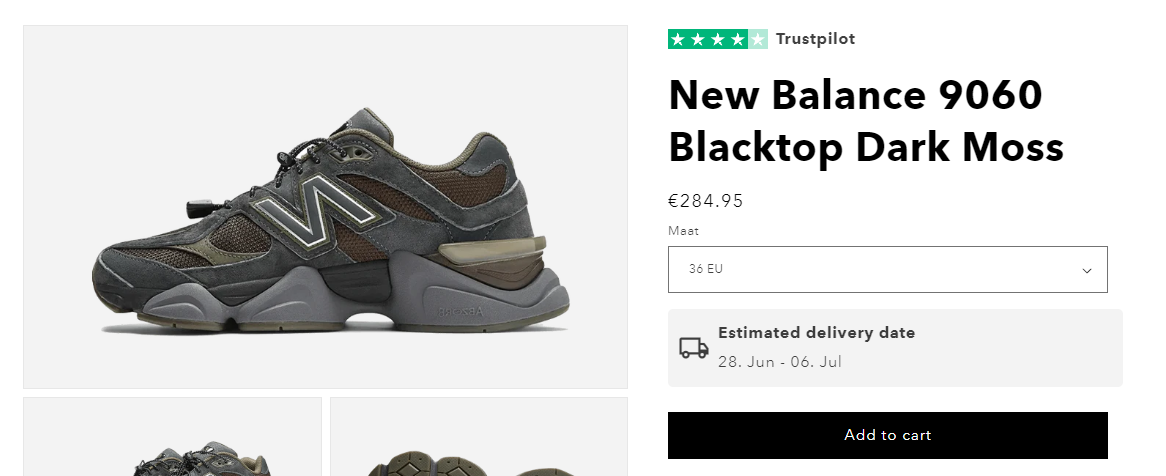Click the fourth Trustpilot star
Screen dimensions: 1166x476
(738, 40)
